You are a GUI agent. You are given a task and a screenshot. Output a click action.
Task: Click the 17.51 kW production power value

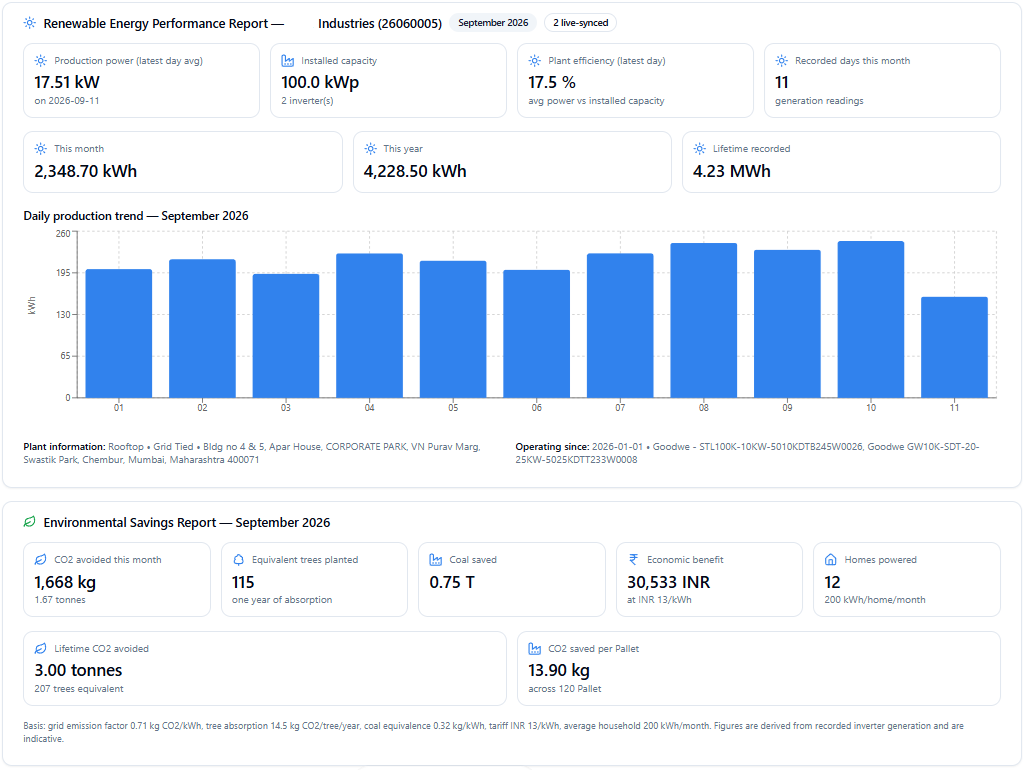67,82
